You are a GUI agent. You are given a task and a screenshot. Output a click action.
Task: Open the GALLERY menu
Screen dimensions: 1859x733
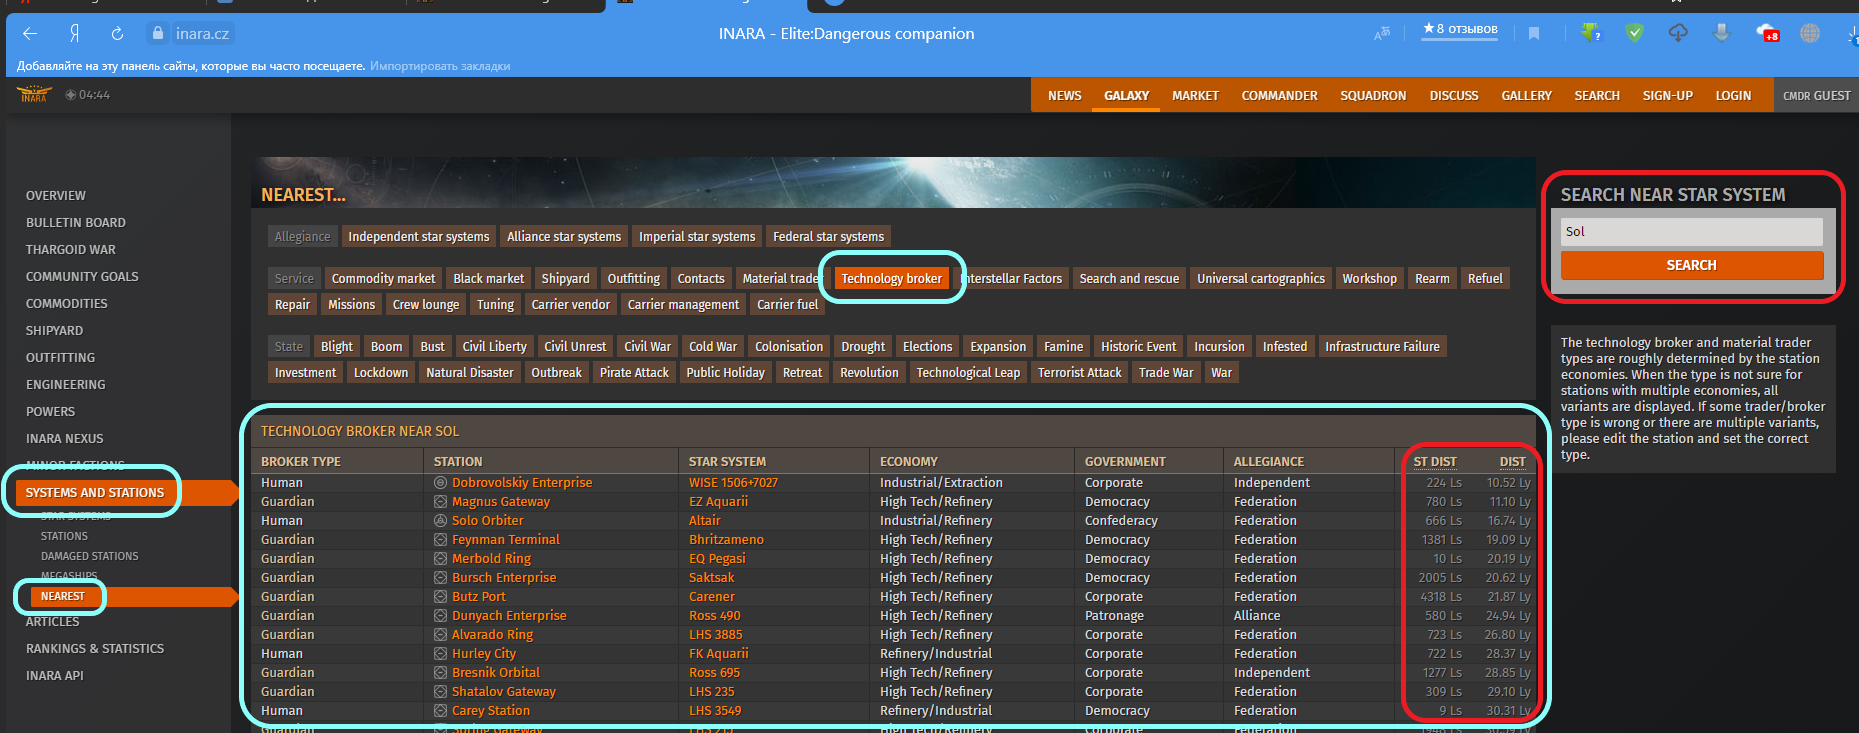[1526, 96]
